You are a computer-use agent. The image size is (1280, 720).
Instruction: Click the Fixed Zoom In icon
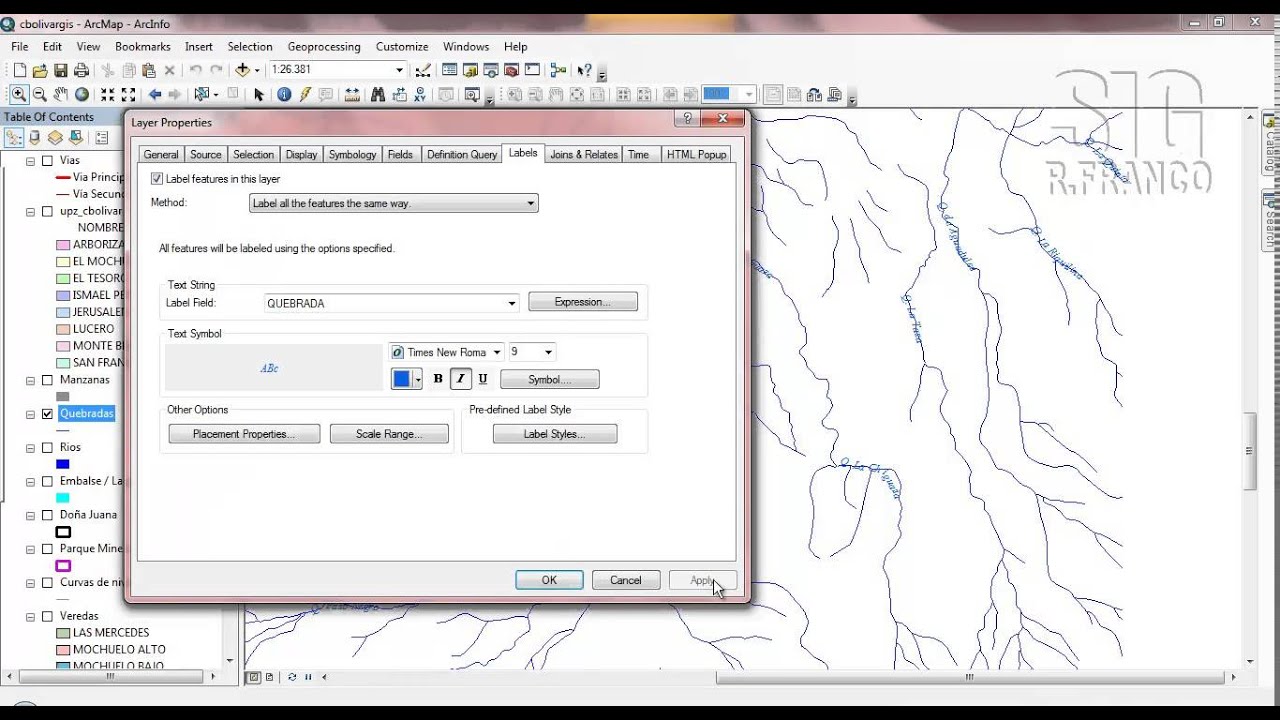point(107,94)
